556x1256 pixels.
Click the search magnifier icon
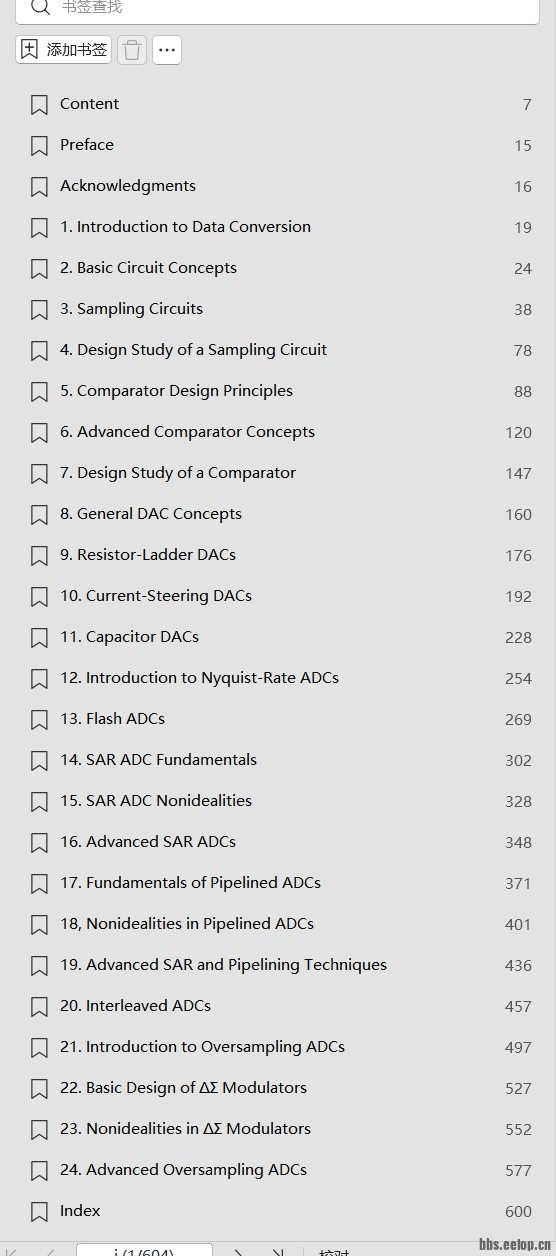[40, 7]
